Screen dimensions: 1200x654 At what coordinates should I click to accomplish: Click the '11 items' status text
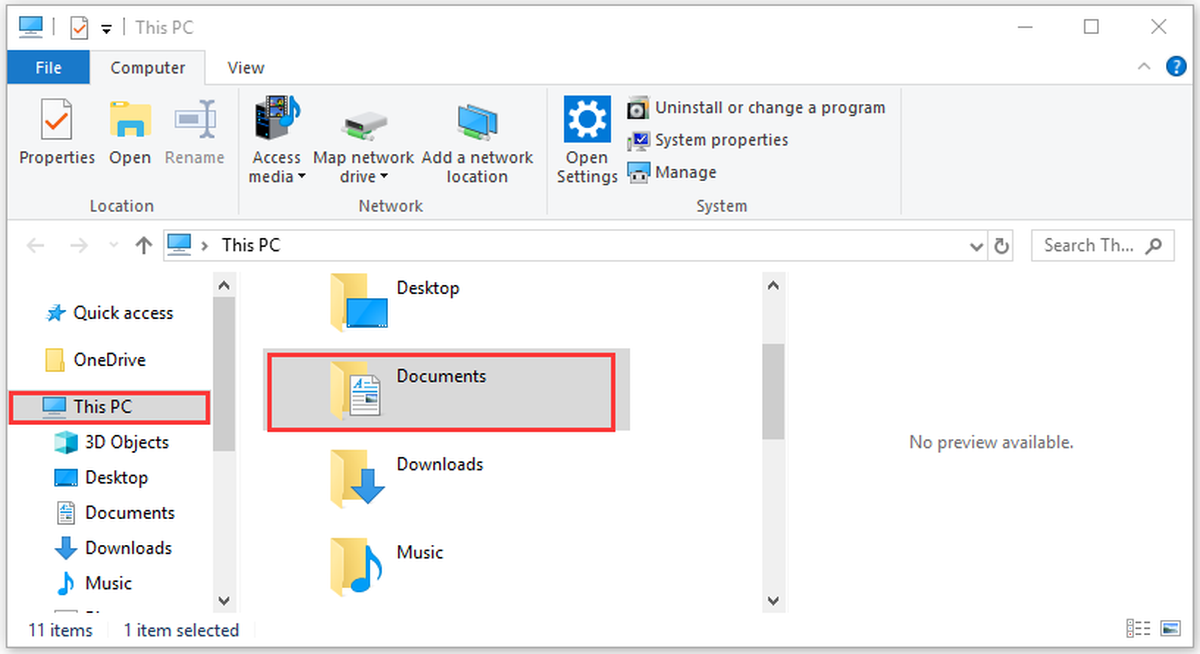(60, 630)
